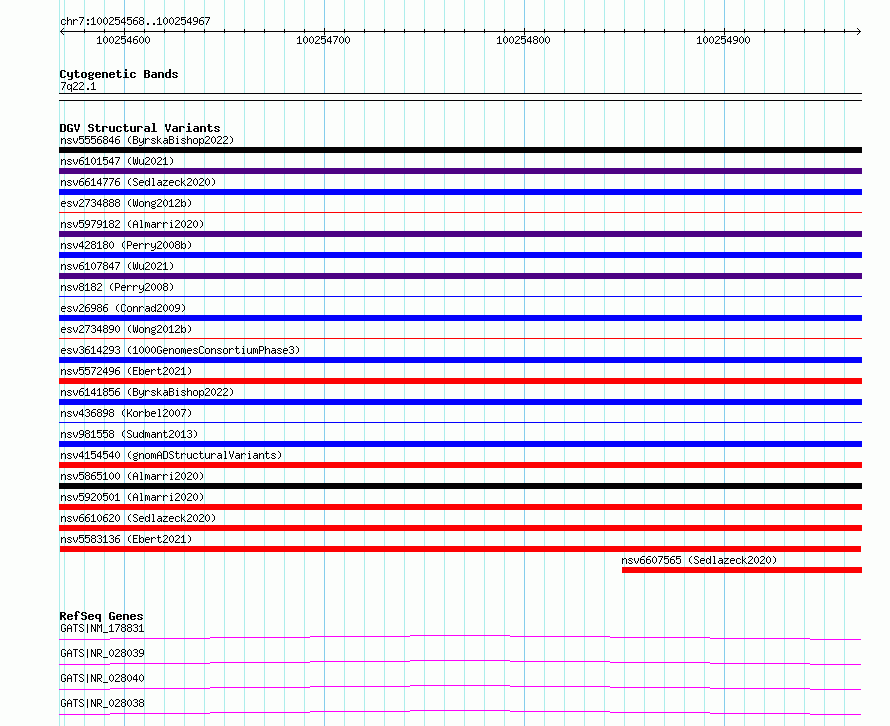Click the 7q22.1 band label
The height and width of the screenshot is (726, 890).
pos(78,86)
